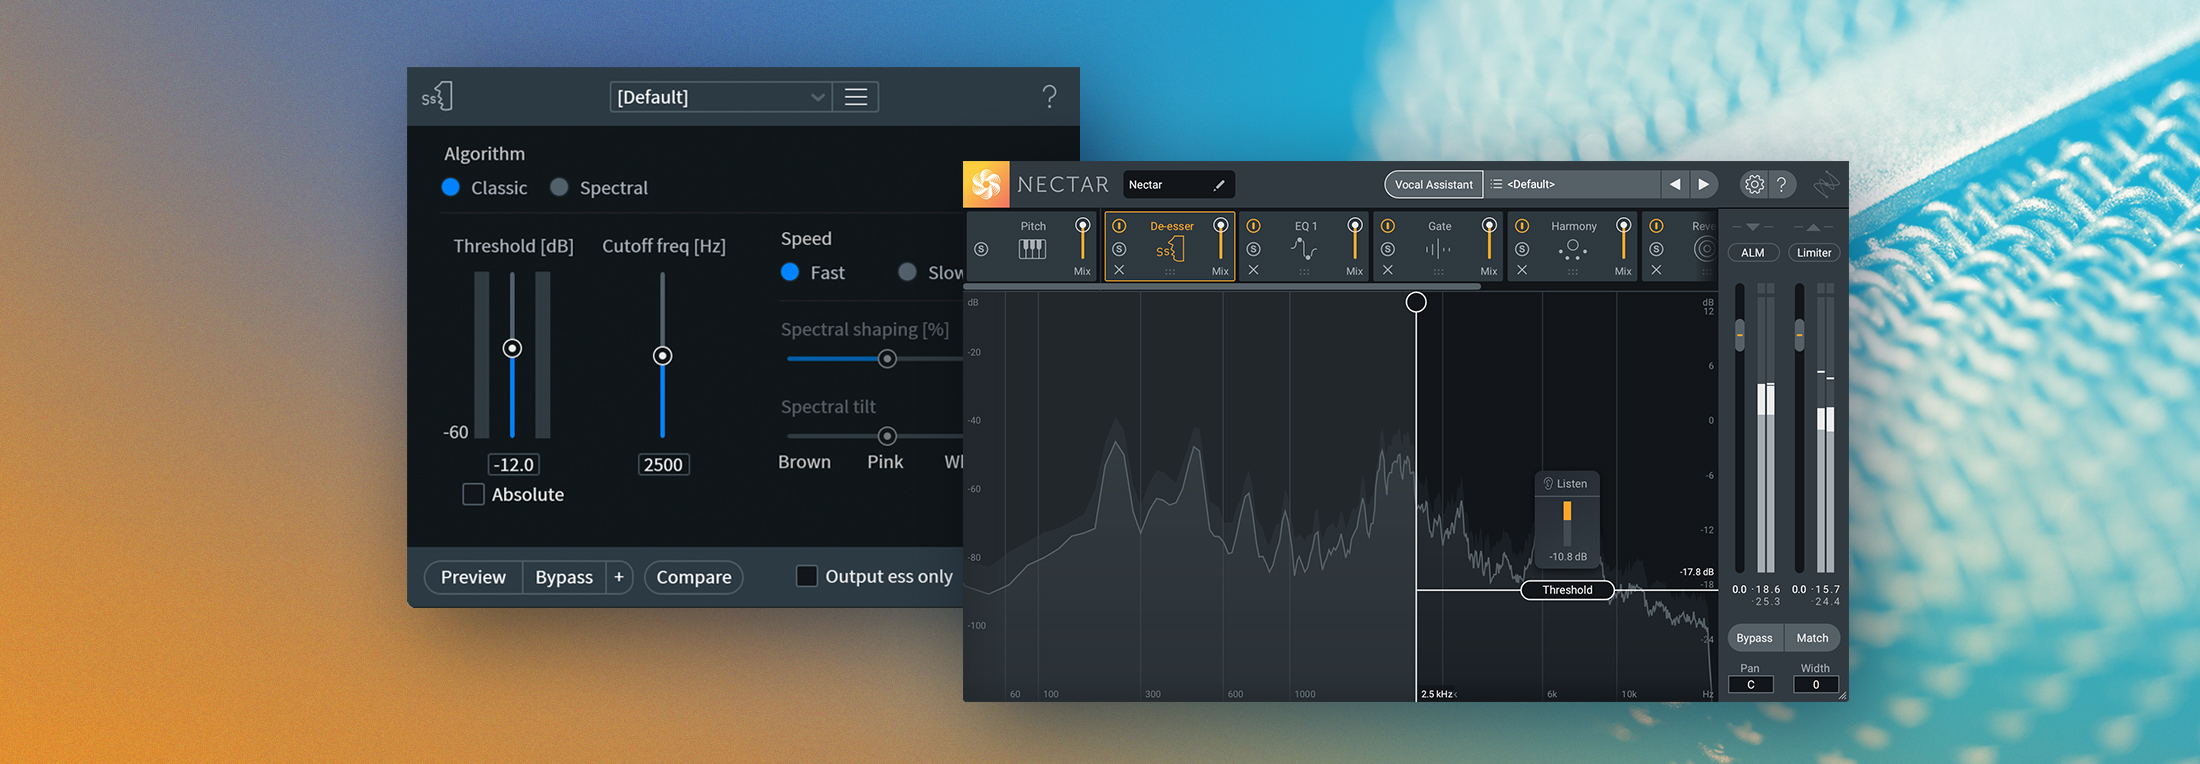Image resolution: width=2200 pixels, height=764 pixels.
Task: Click the Vocal Assistant button
Action: pyautogui.click(x=1434, y=184)
